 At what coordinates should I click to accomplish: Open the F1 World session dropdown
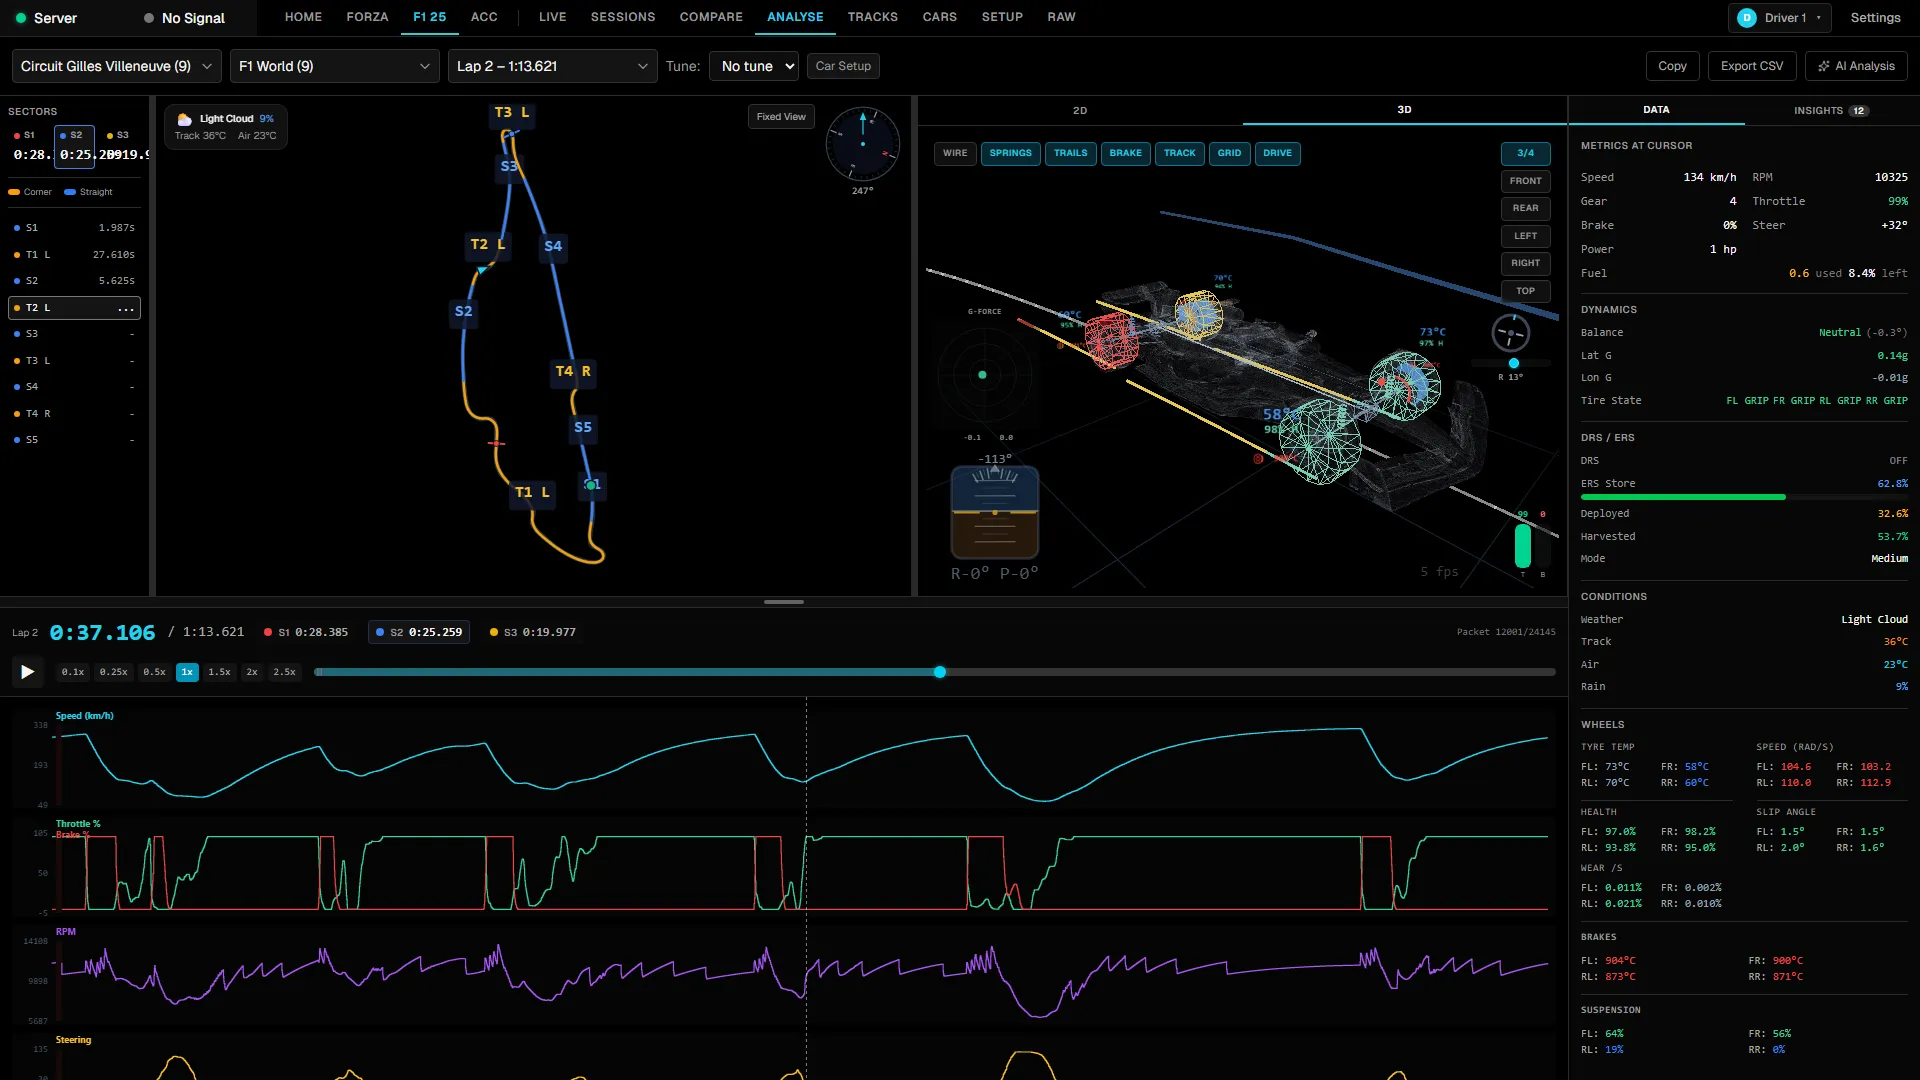click(x=335, y=66)
